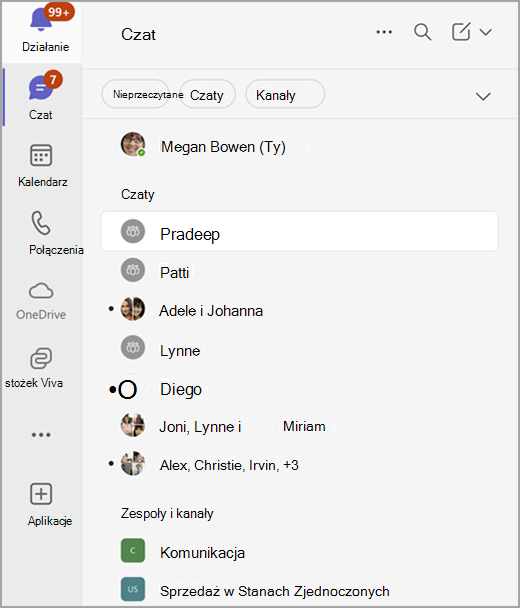Click the 7 unread chat badge
This screenshot has width=520, height=608.
coord(53,79)
